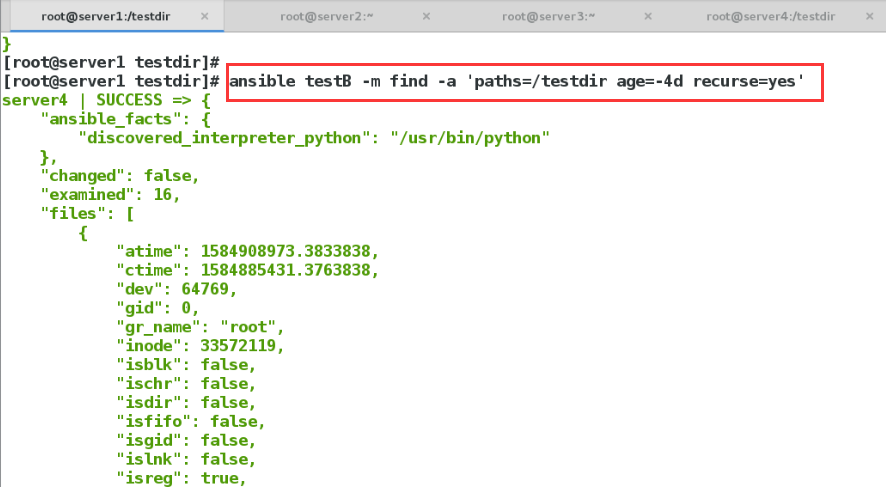The image size is (886, 487).
Task: Switch to the root@server2:~ tab
Action: click(327, 16)
